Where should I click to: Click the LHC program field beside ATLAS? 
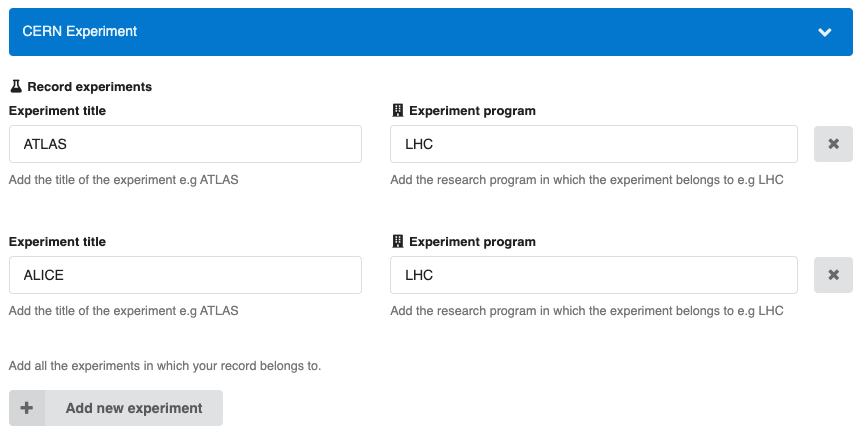pos(593,144)
